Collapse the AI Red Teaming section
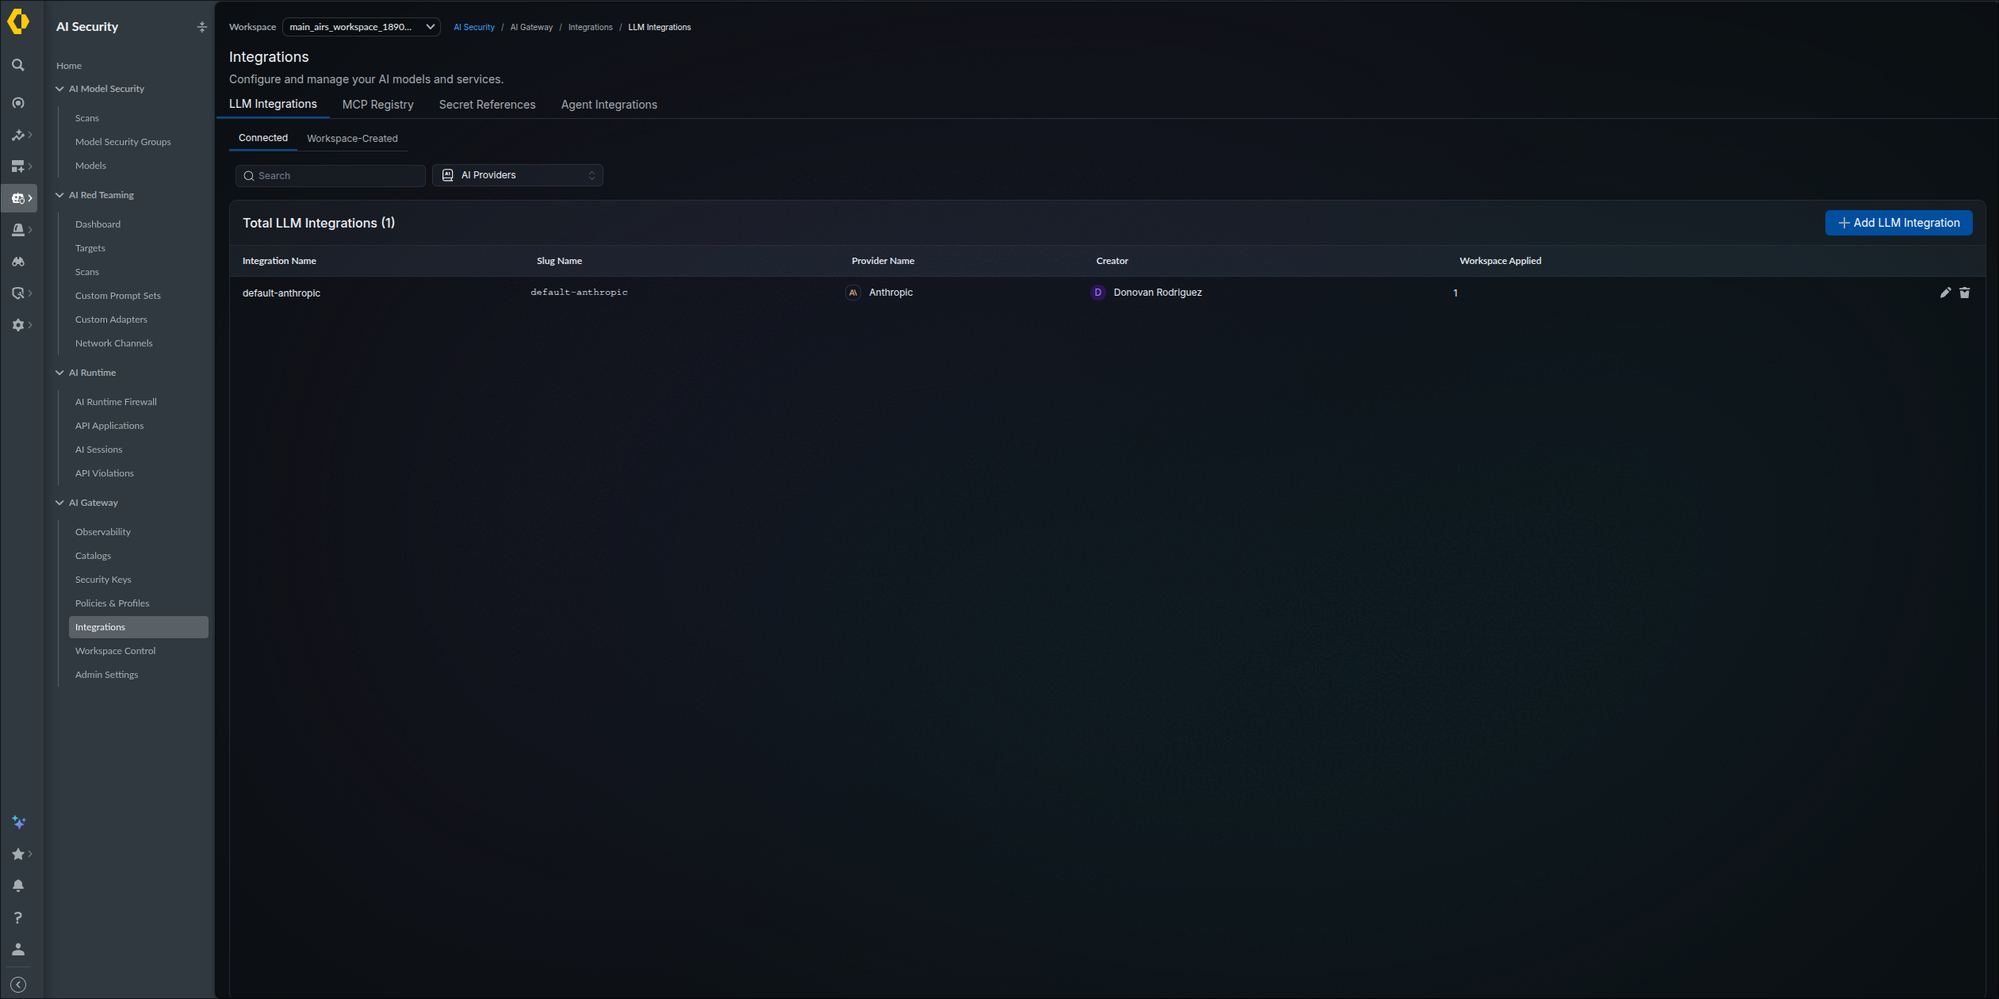 [x=60, y=195]
